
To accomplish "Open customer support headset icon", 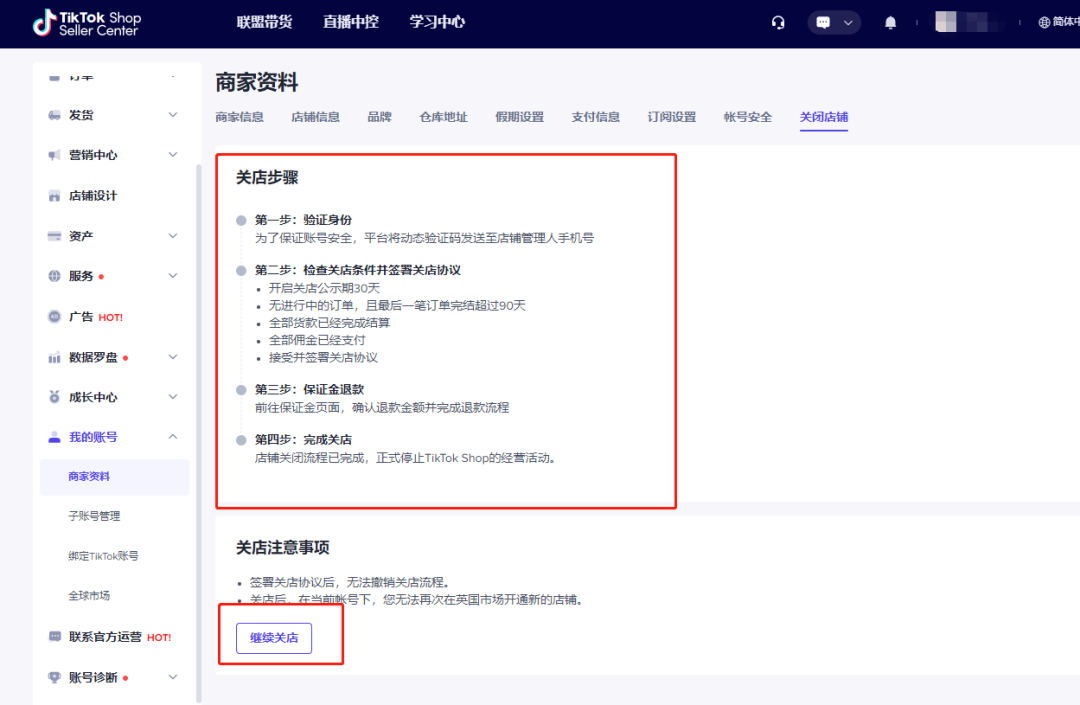I will coord(778,23).
